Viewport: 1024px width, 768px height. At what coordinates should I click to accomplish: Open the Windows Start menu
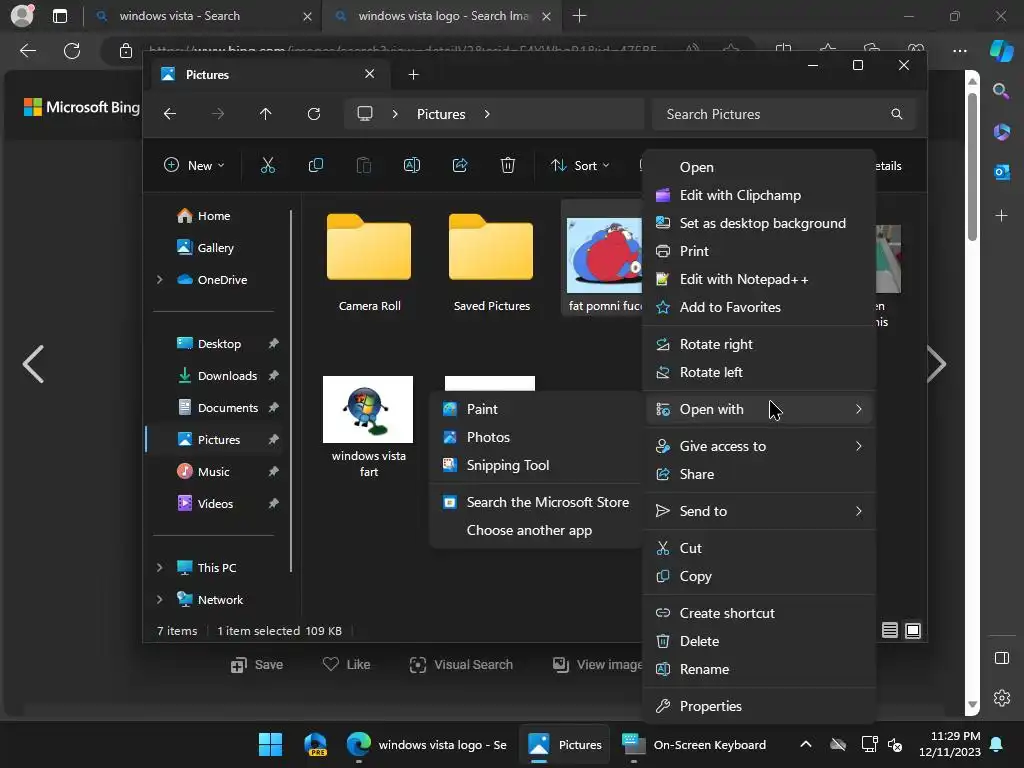tap(270, 744)
